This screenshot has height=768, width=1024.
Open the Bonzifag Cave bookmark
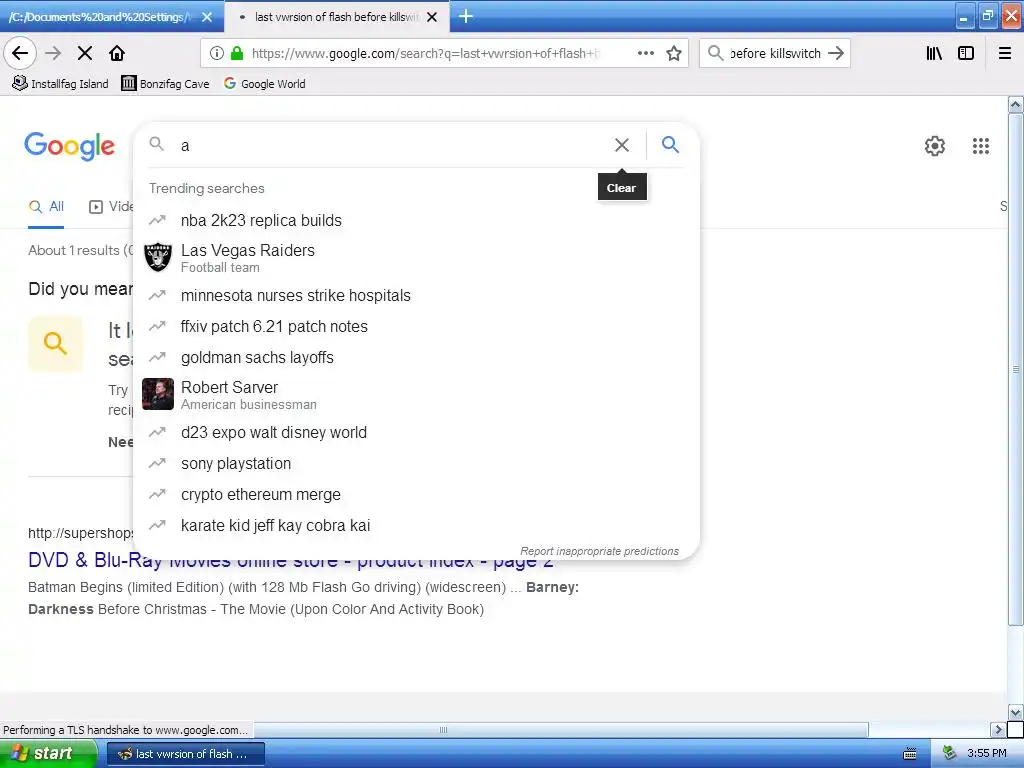coord(165,84)
